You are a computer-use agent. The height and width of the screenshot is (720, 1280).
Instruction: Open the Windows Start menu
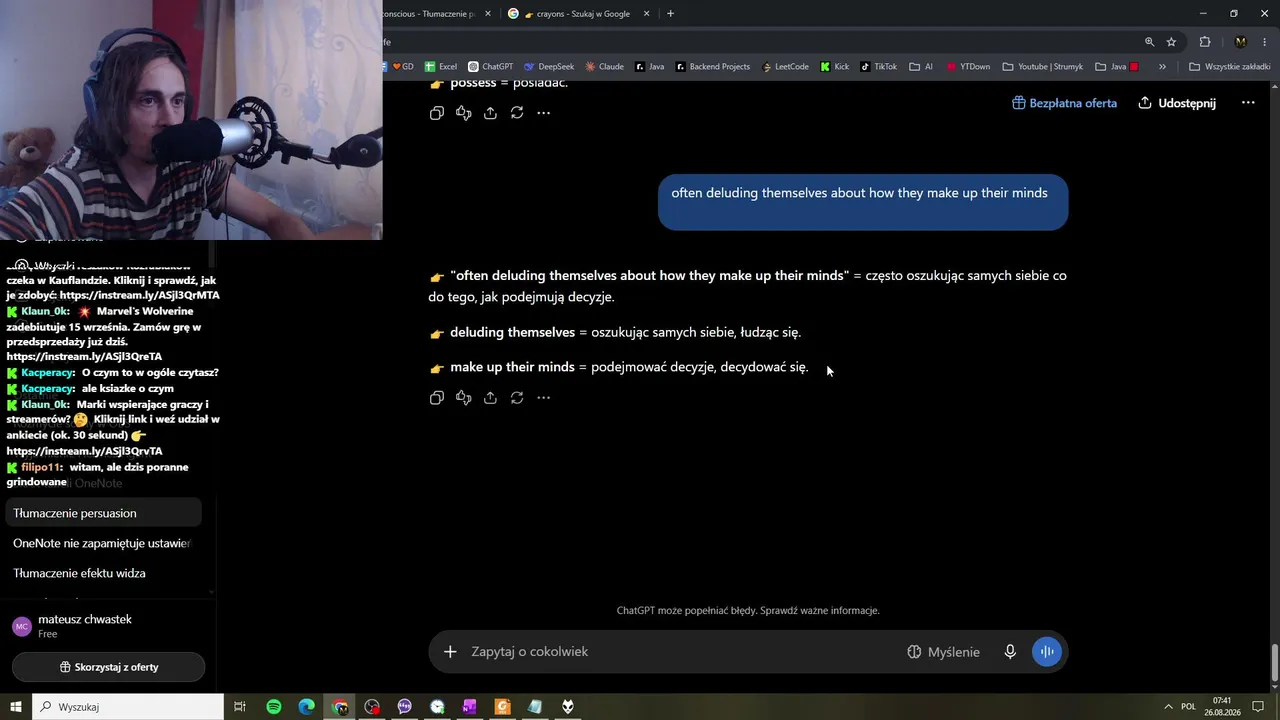coord(16,707)
